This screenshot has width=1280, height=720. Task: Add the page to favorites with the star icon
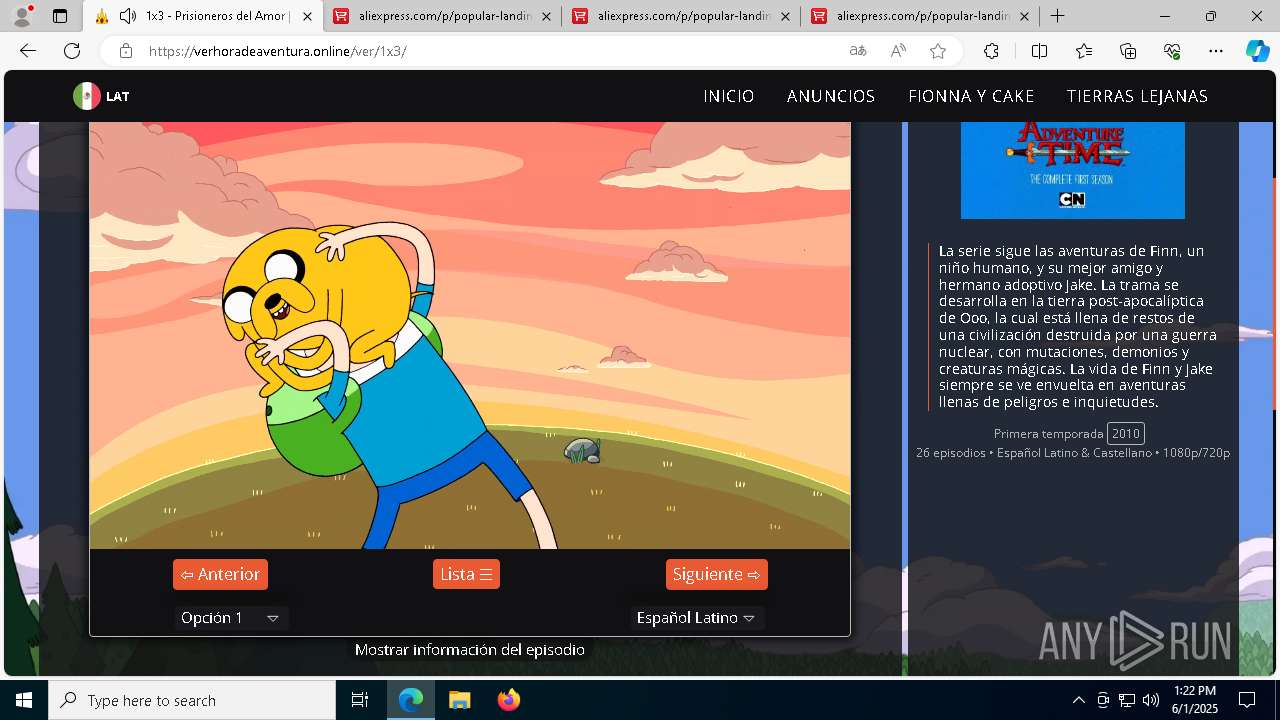tap(938, 51)
